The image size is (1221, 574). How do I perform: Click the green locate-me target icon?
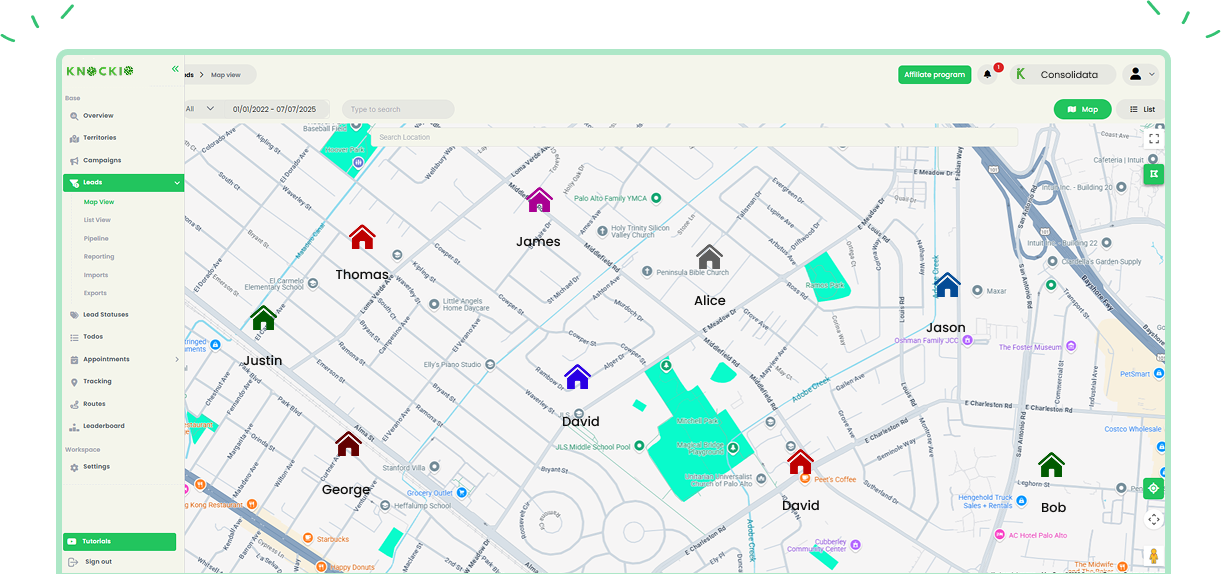coord(1154,488)
